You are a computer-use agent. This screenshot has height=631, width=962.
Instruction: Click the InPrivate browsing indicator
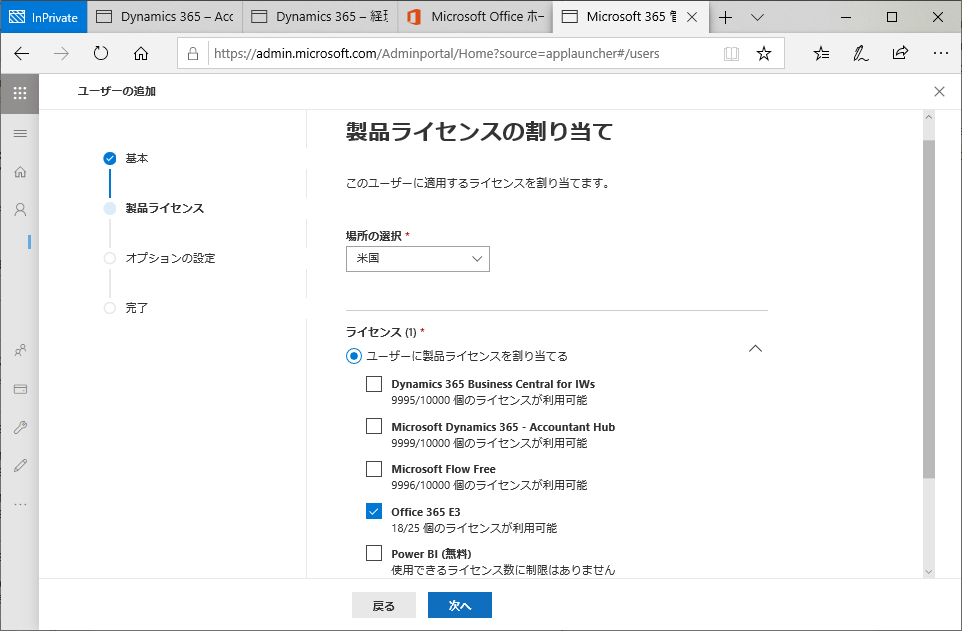point(44,17)
